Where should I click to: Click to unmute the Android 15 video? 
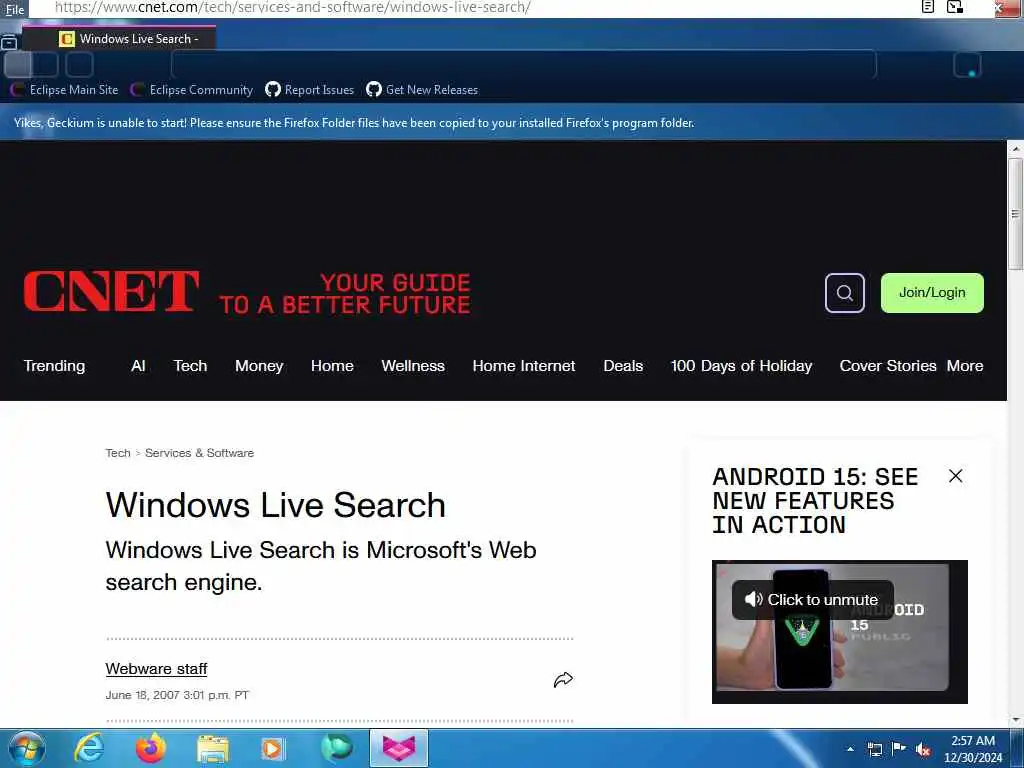point(812,600)
